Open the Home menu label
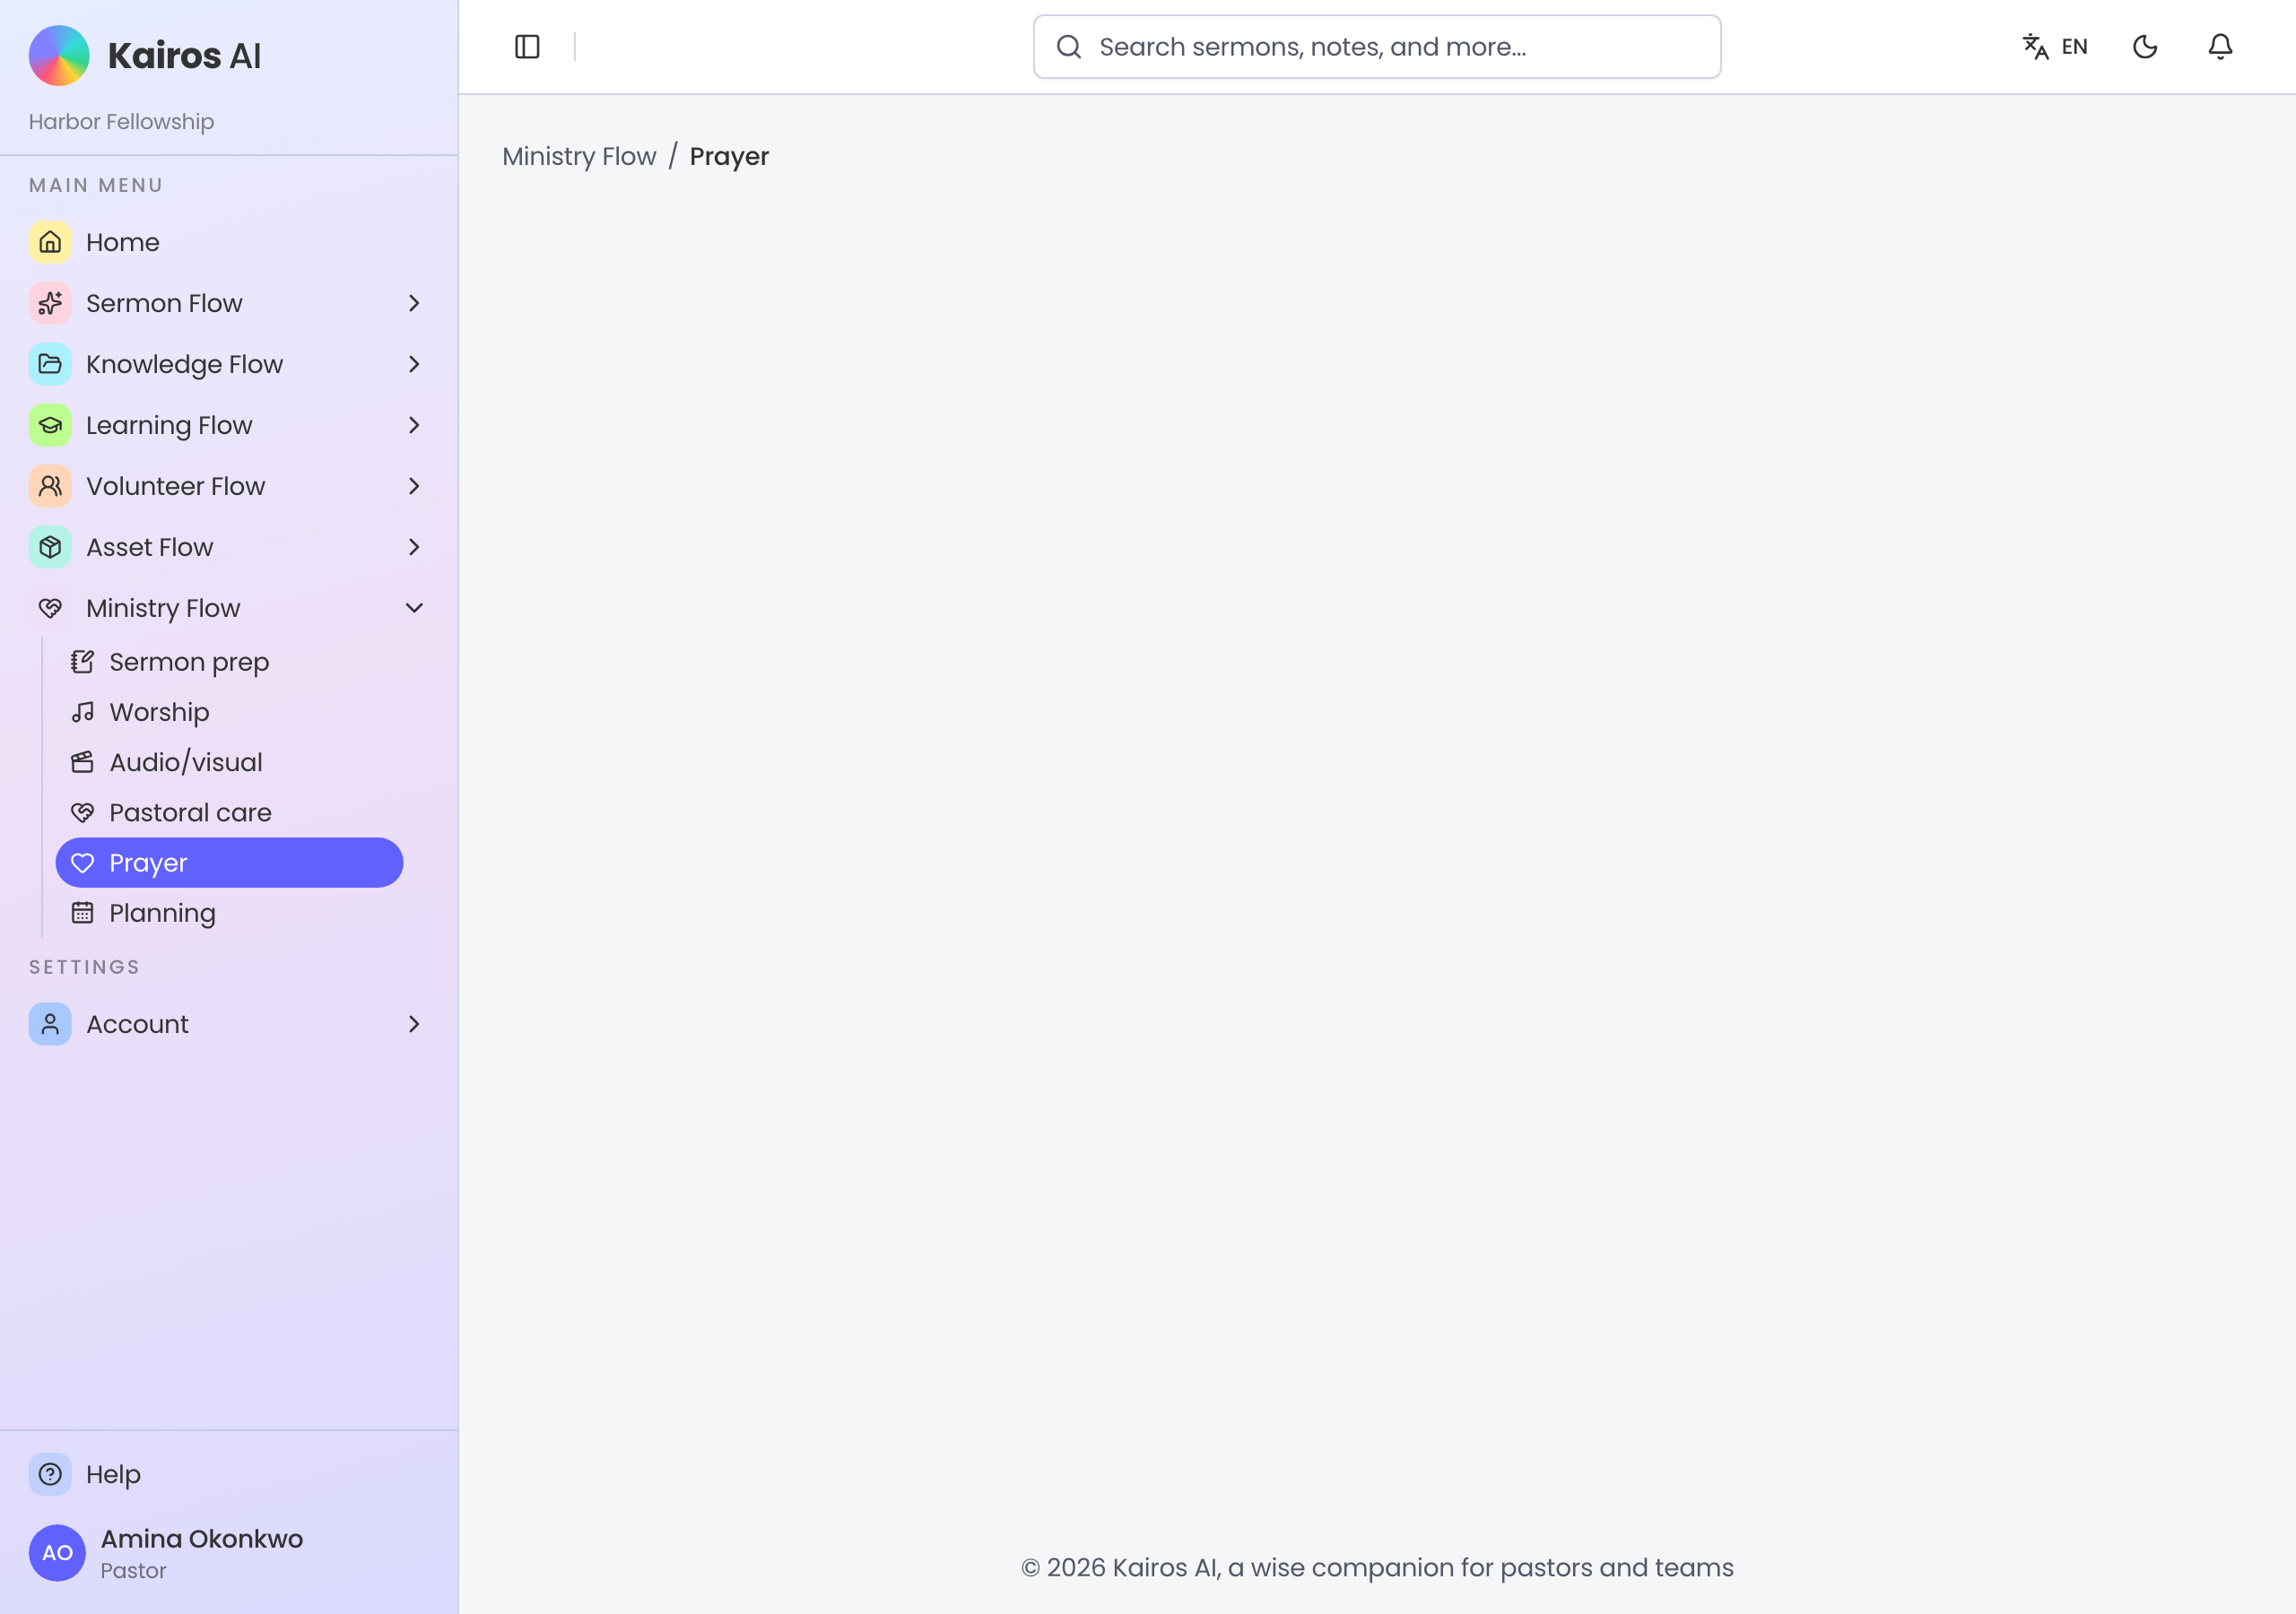Viewport: 2296px width, 1614px height. coord(123,242)
